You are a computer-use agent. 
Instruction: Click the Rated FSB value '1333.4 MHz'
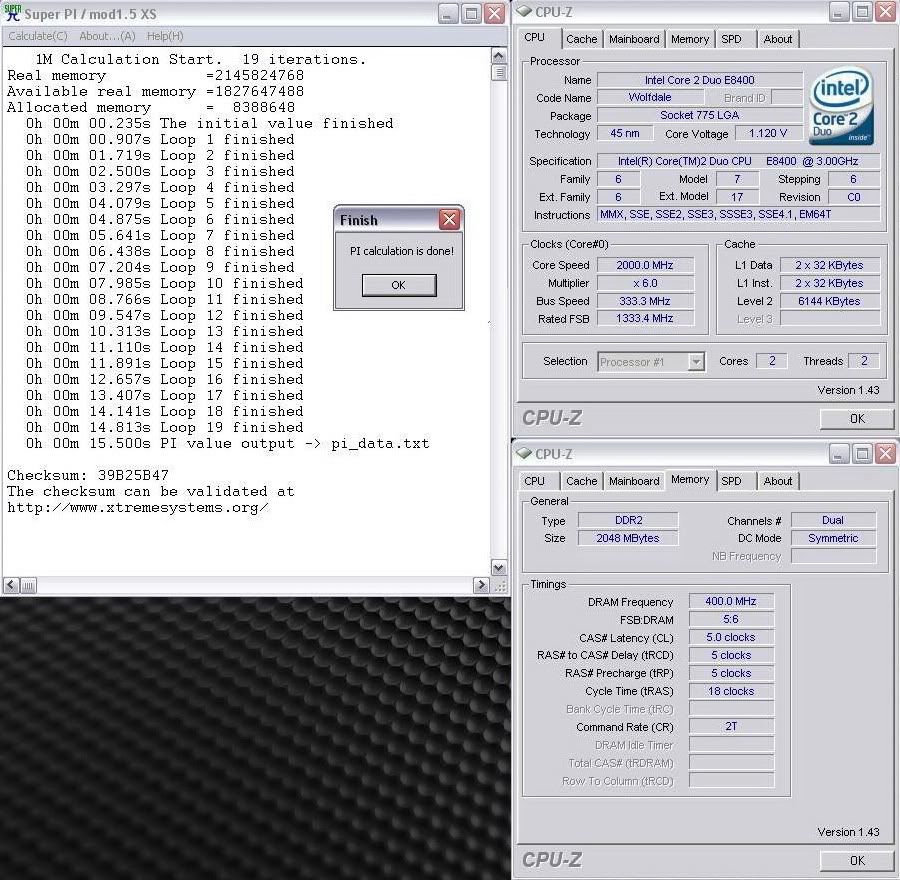pyautogui.click(x=645, y=318)
